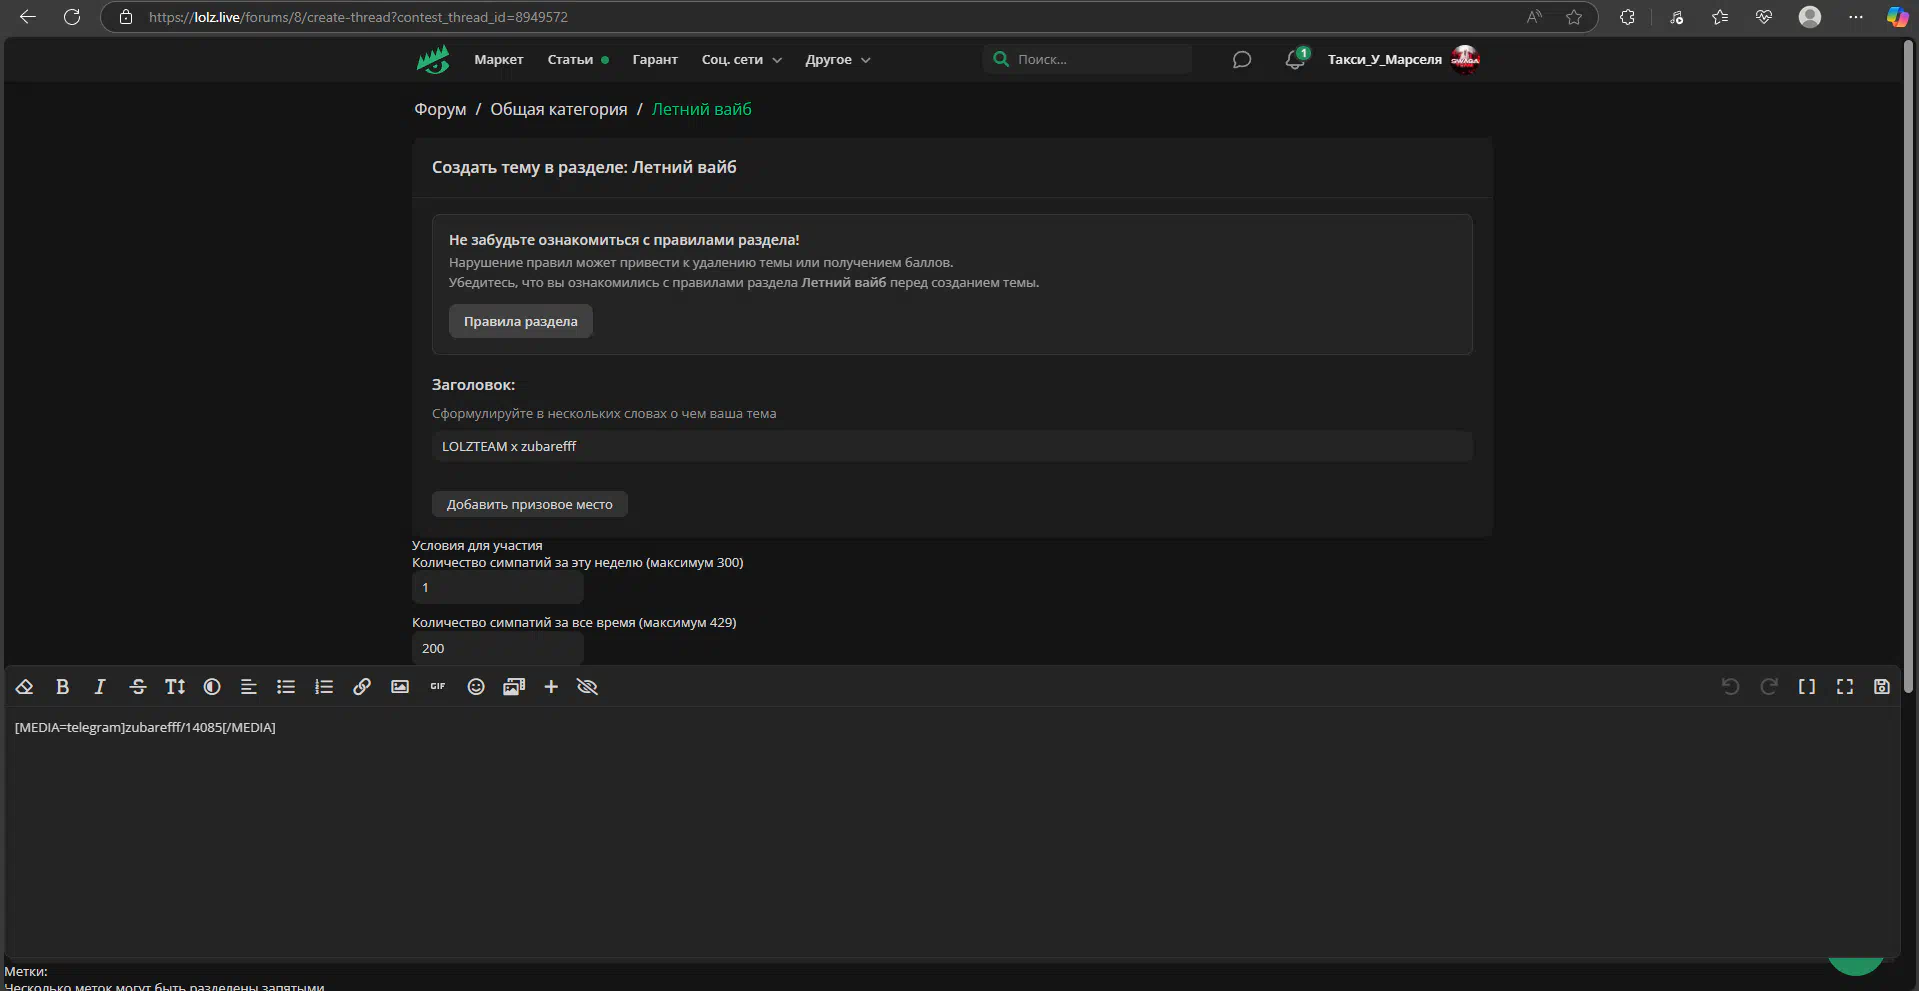The image size is (1919, 991).
Task: Open Летний вайб breadcrumb link
Action: (x=702, y=109)
